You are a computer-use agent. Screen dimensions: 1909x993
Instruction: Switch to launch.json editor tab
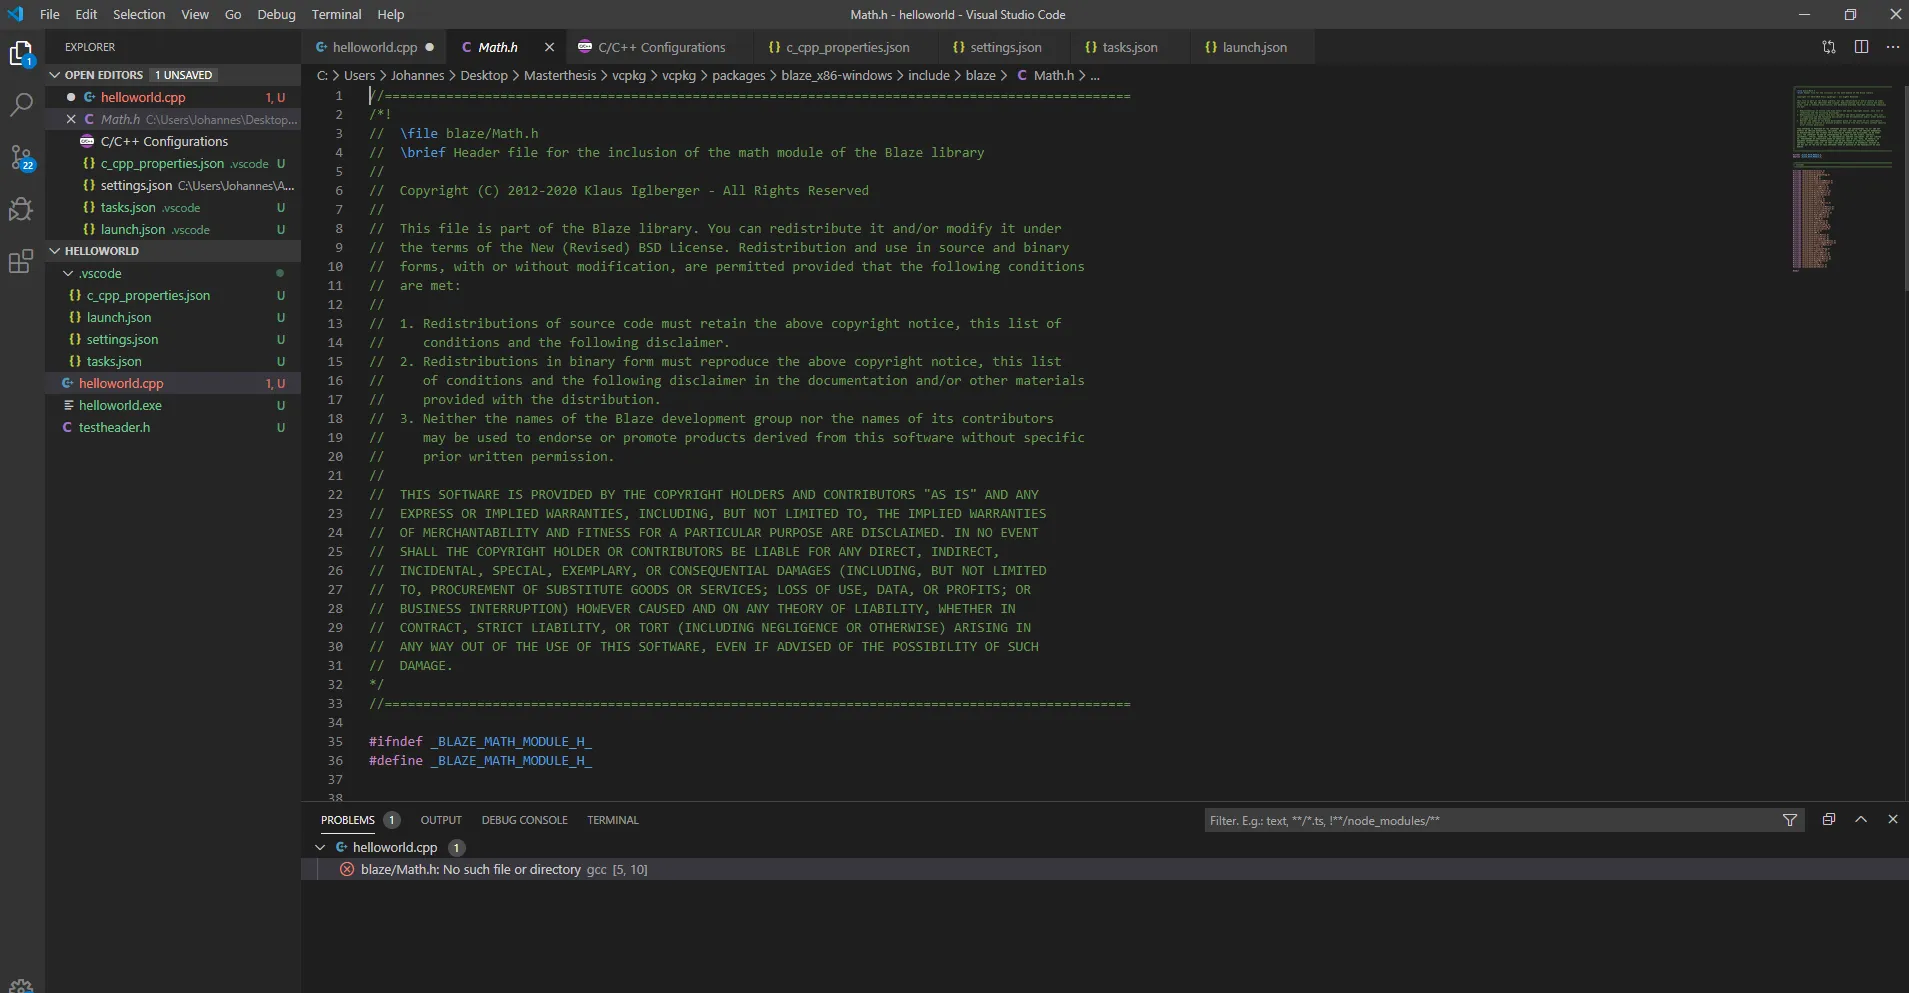click(x=1254, y=47)
